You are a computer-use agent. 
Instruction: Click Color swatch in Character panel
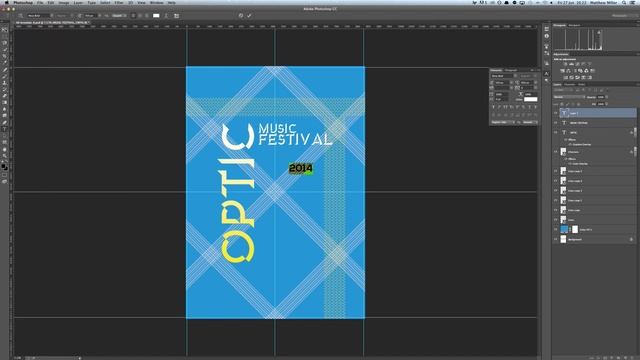531,99
